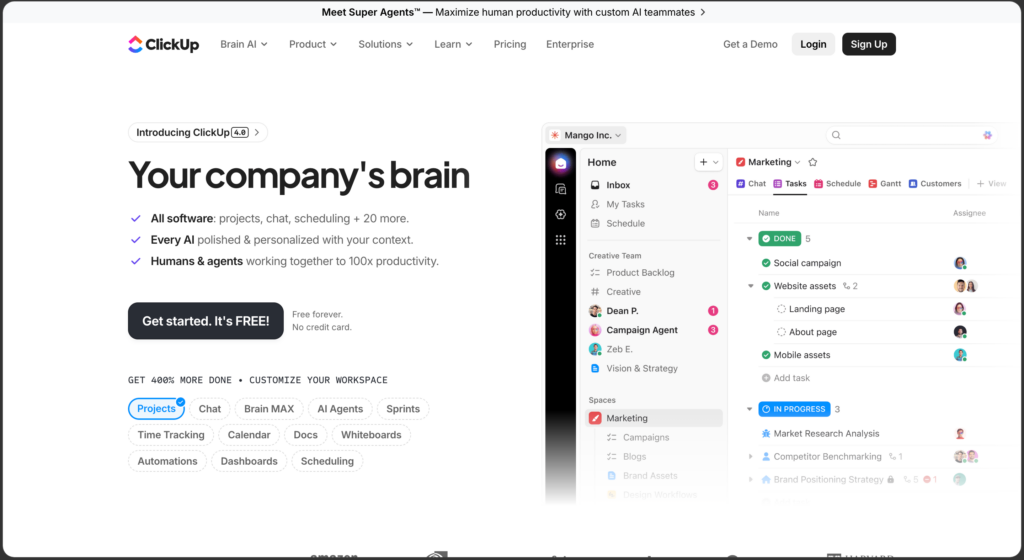Open Zeb E. direct message
The height and width of the screenshot is (560, 1024).
pyautogui.click(x=653, y=349)
